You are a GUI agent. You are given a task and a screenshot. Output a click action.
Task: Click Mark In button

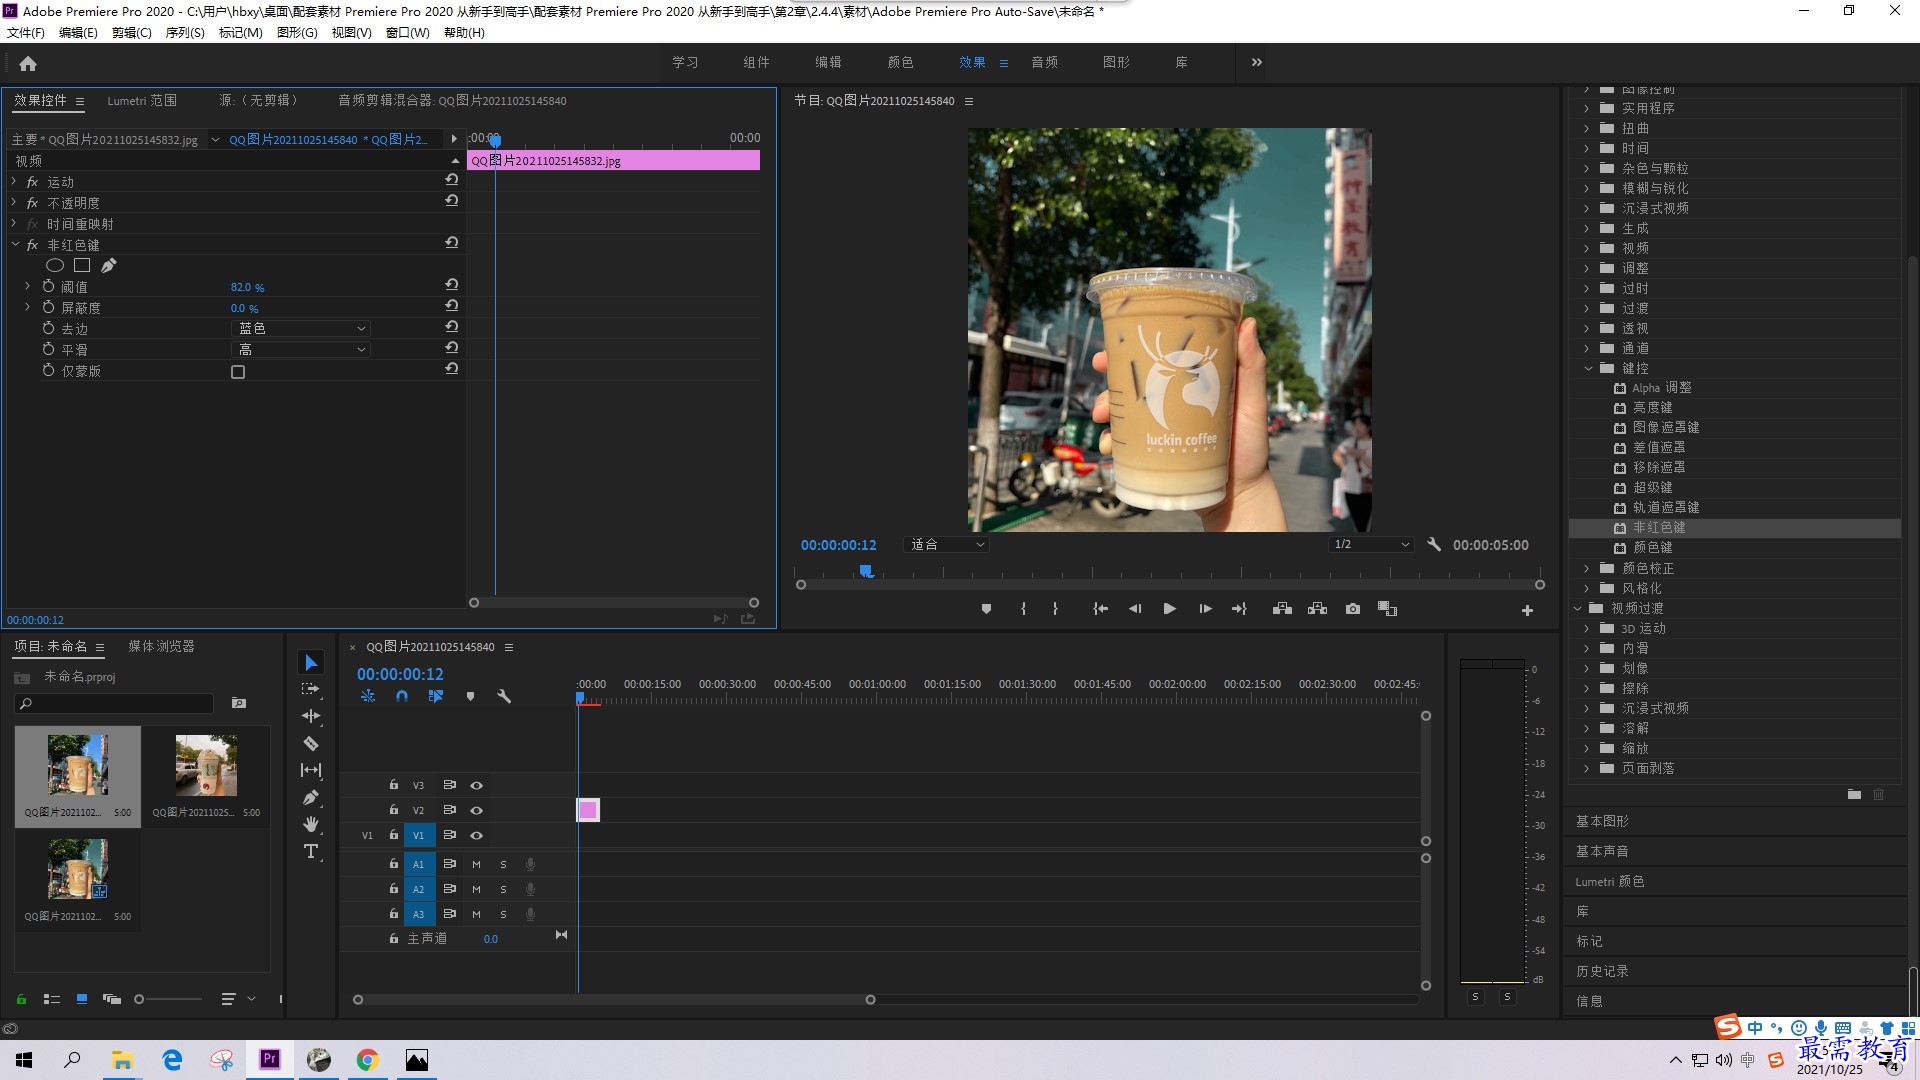point(1023,609)
